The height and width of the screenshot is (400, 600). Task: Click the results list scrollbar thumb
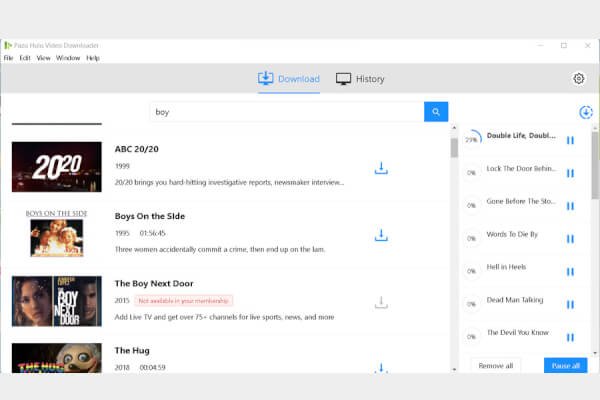(454, 147)
